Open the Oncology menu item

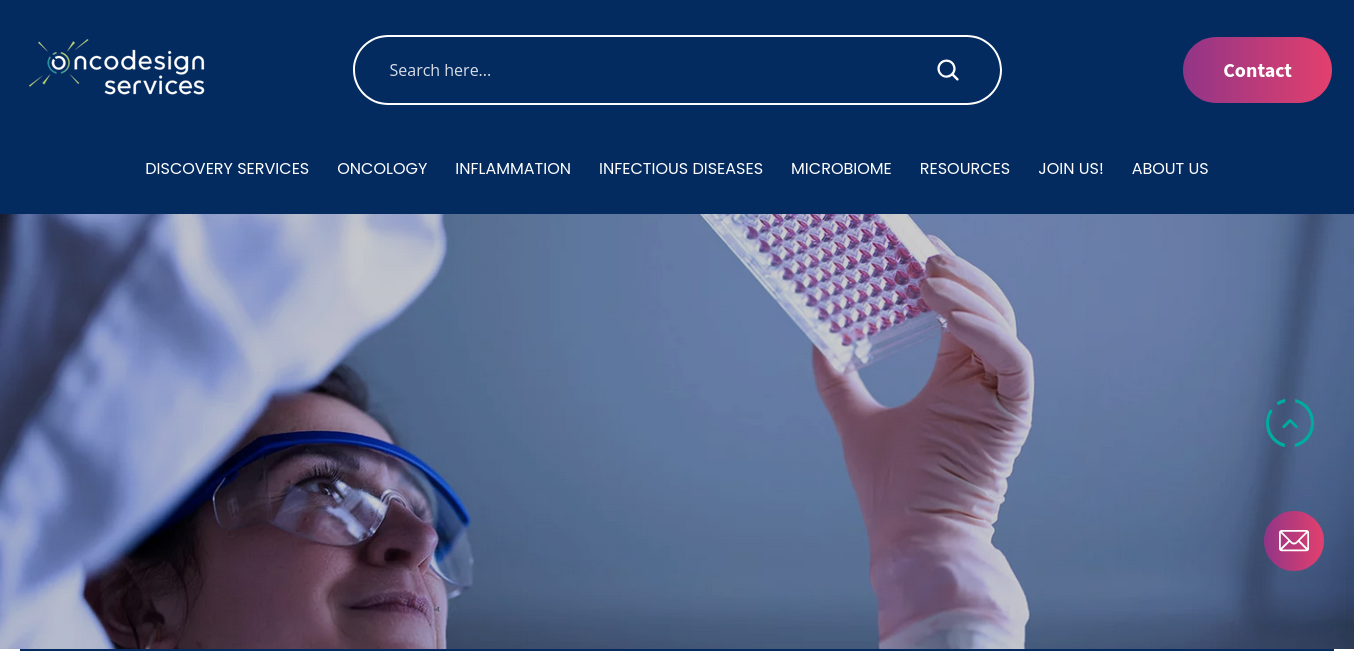[382, 169]
